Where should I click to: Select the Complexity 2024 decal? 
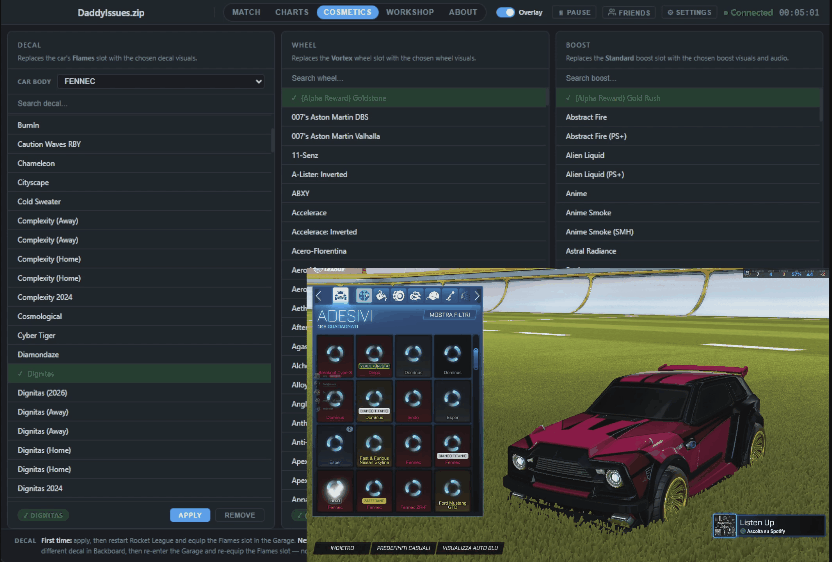140,297
